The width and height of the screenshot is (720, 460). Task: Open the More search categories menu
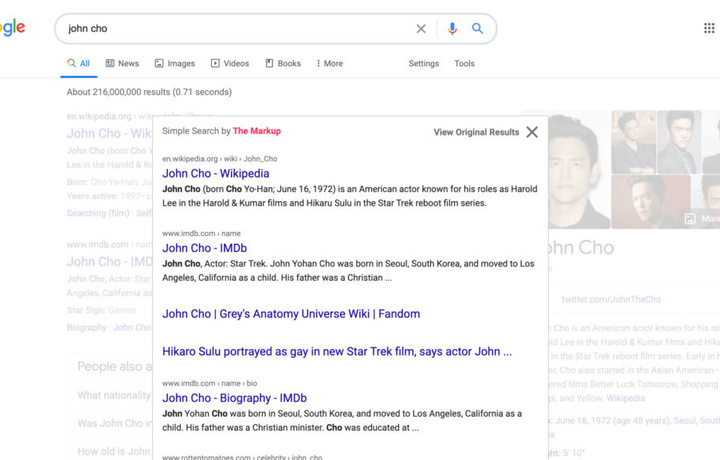pyautogui.click(x=330, y=63)
